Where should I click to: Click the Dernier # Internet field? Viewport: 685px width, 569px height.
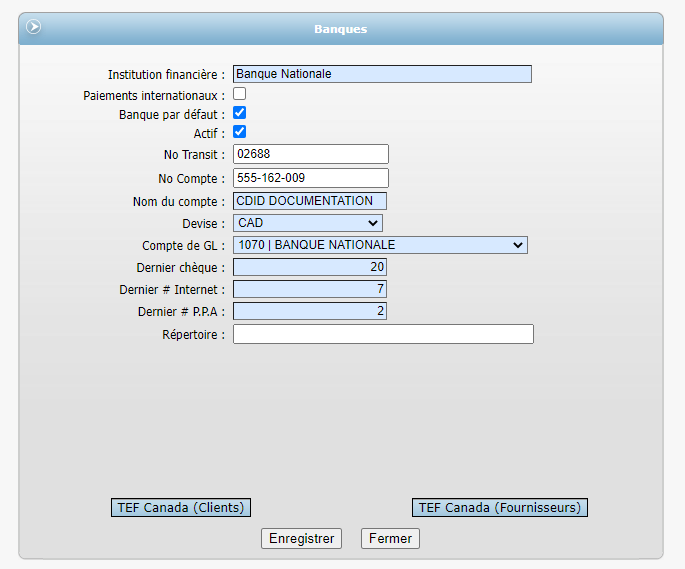point(310,289)
